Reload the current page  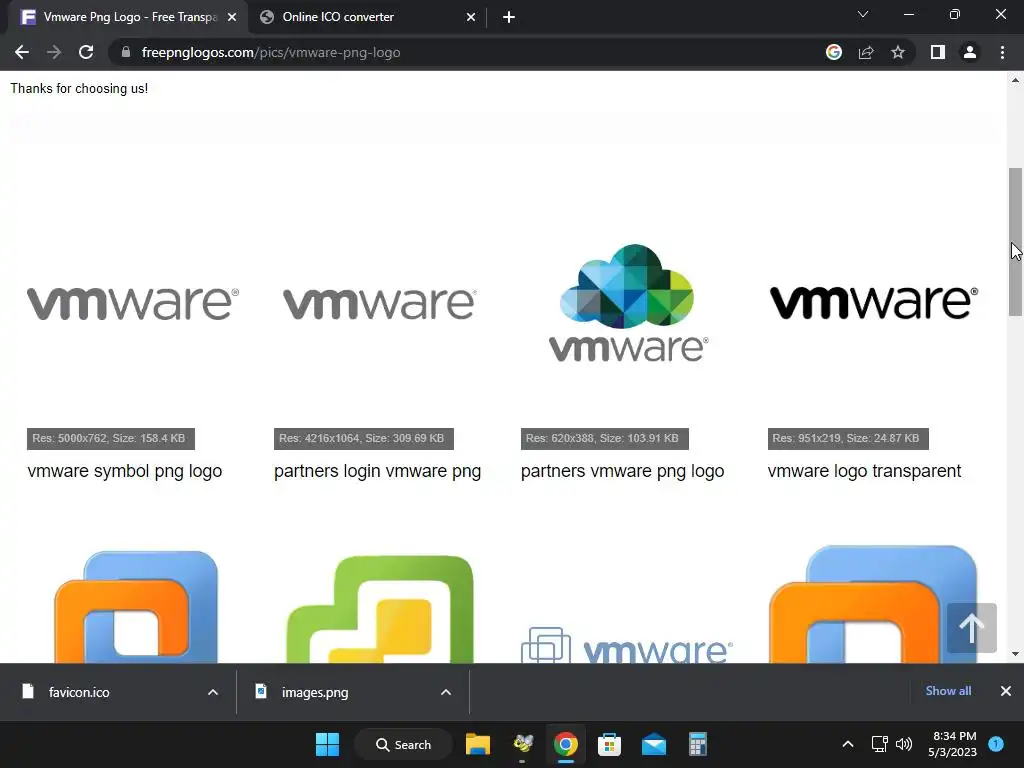pos(86,52)
